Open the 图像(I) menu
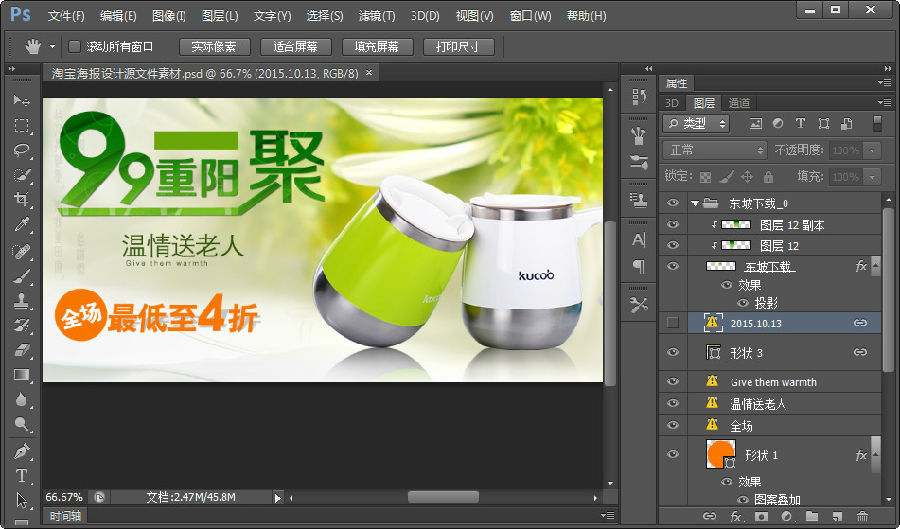This screenshot has height=529, width=900. click(x=169, y=15)
